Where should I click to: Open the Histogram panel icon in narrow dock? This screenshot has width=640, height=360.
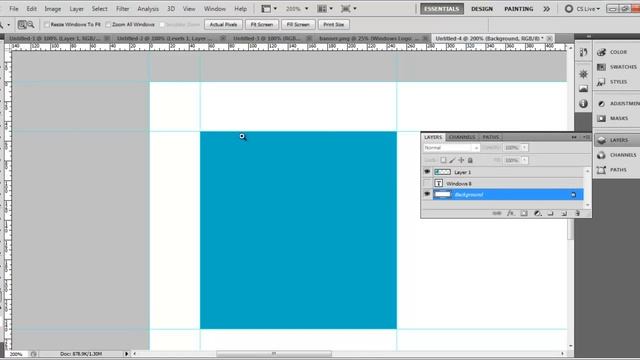point(583,89)
